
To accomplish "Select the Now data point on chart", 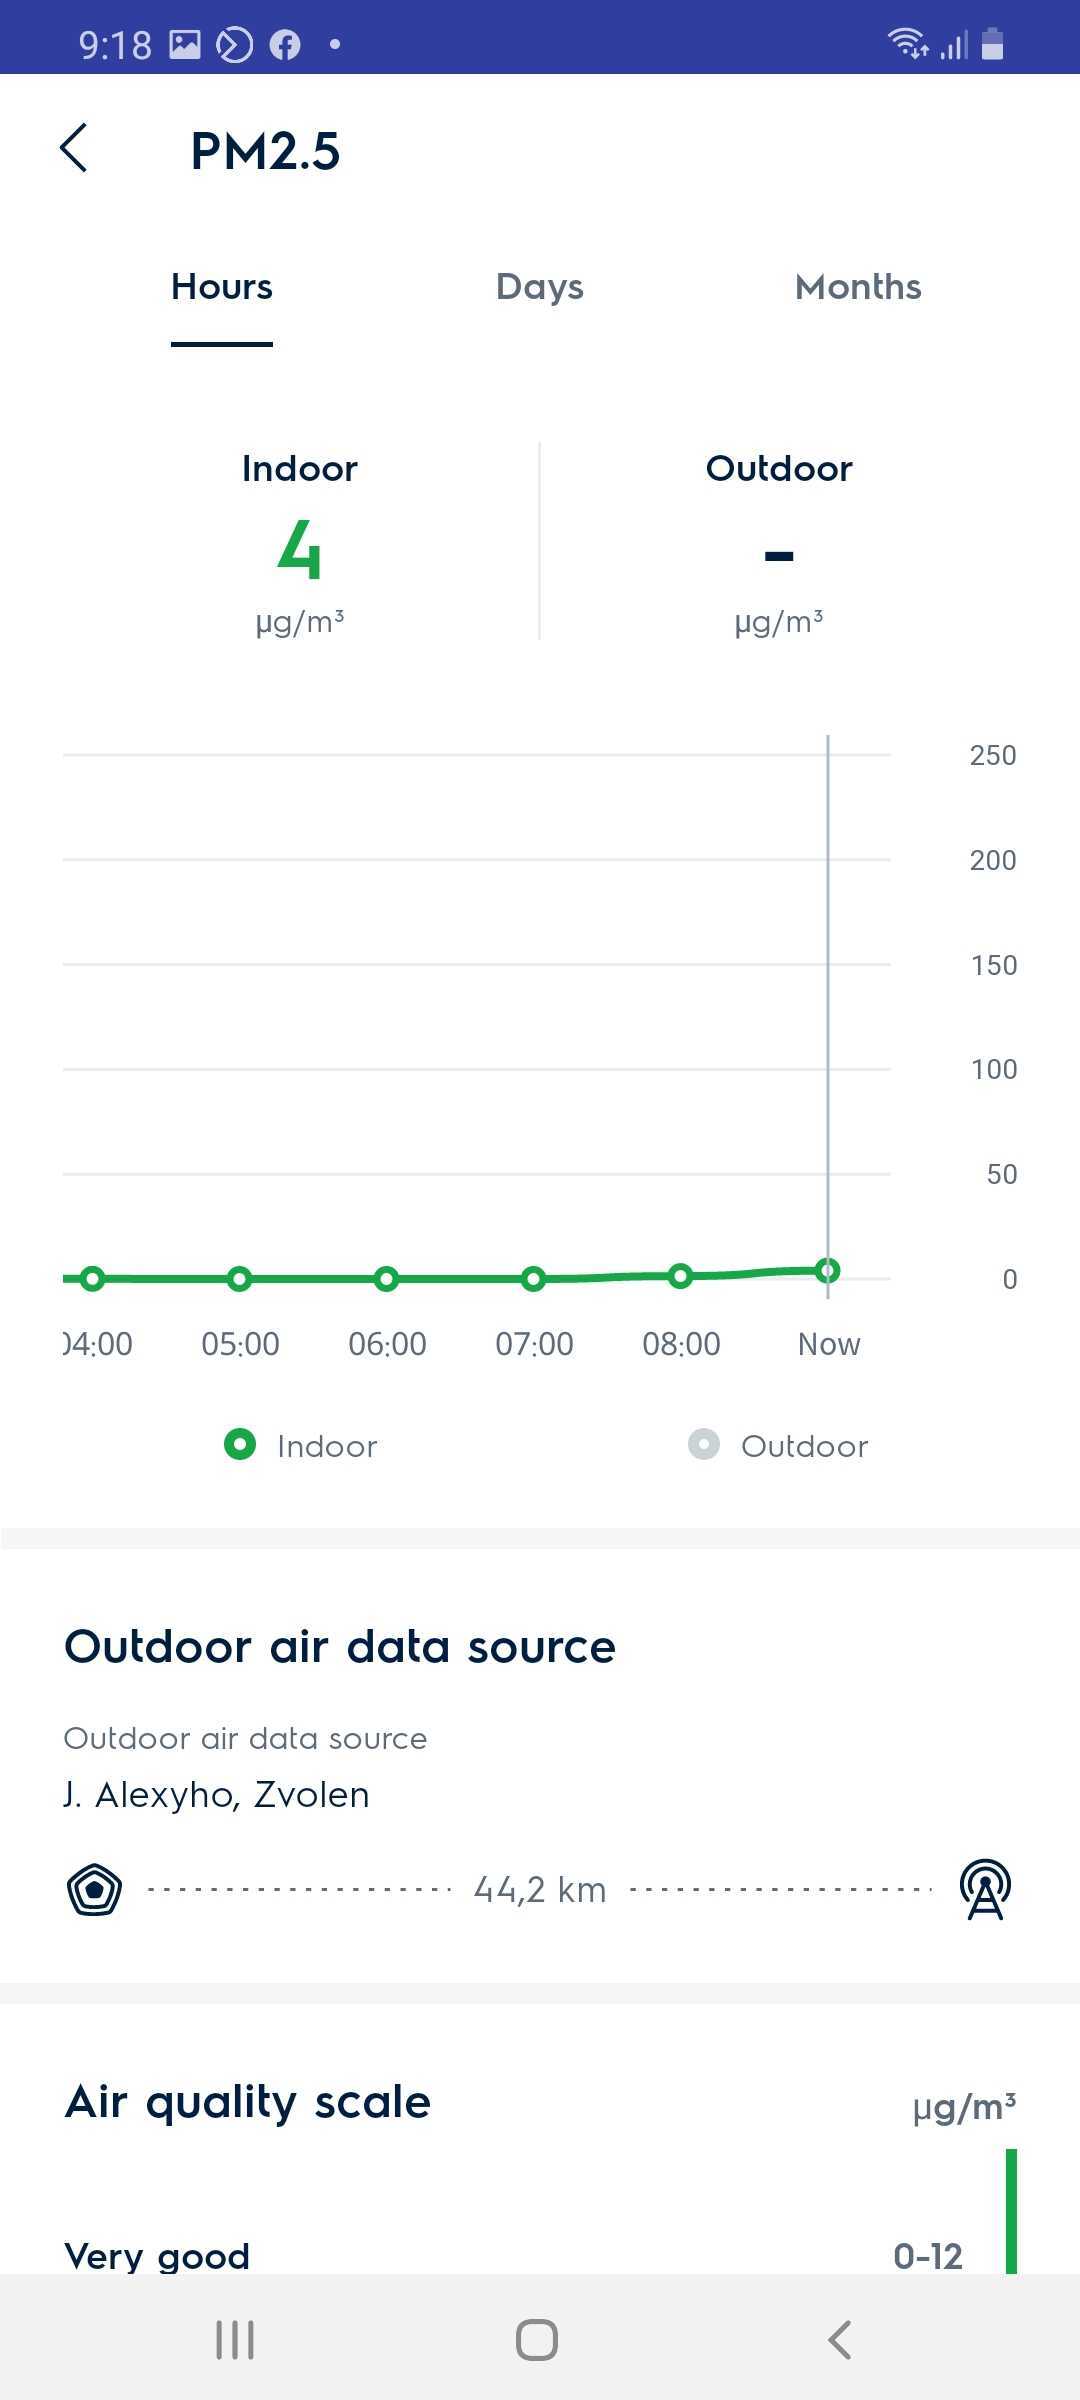I will [827, 1271].
